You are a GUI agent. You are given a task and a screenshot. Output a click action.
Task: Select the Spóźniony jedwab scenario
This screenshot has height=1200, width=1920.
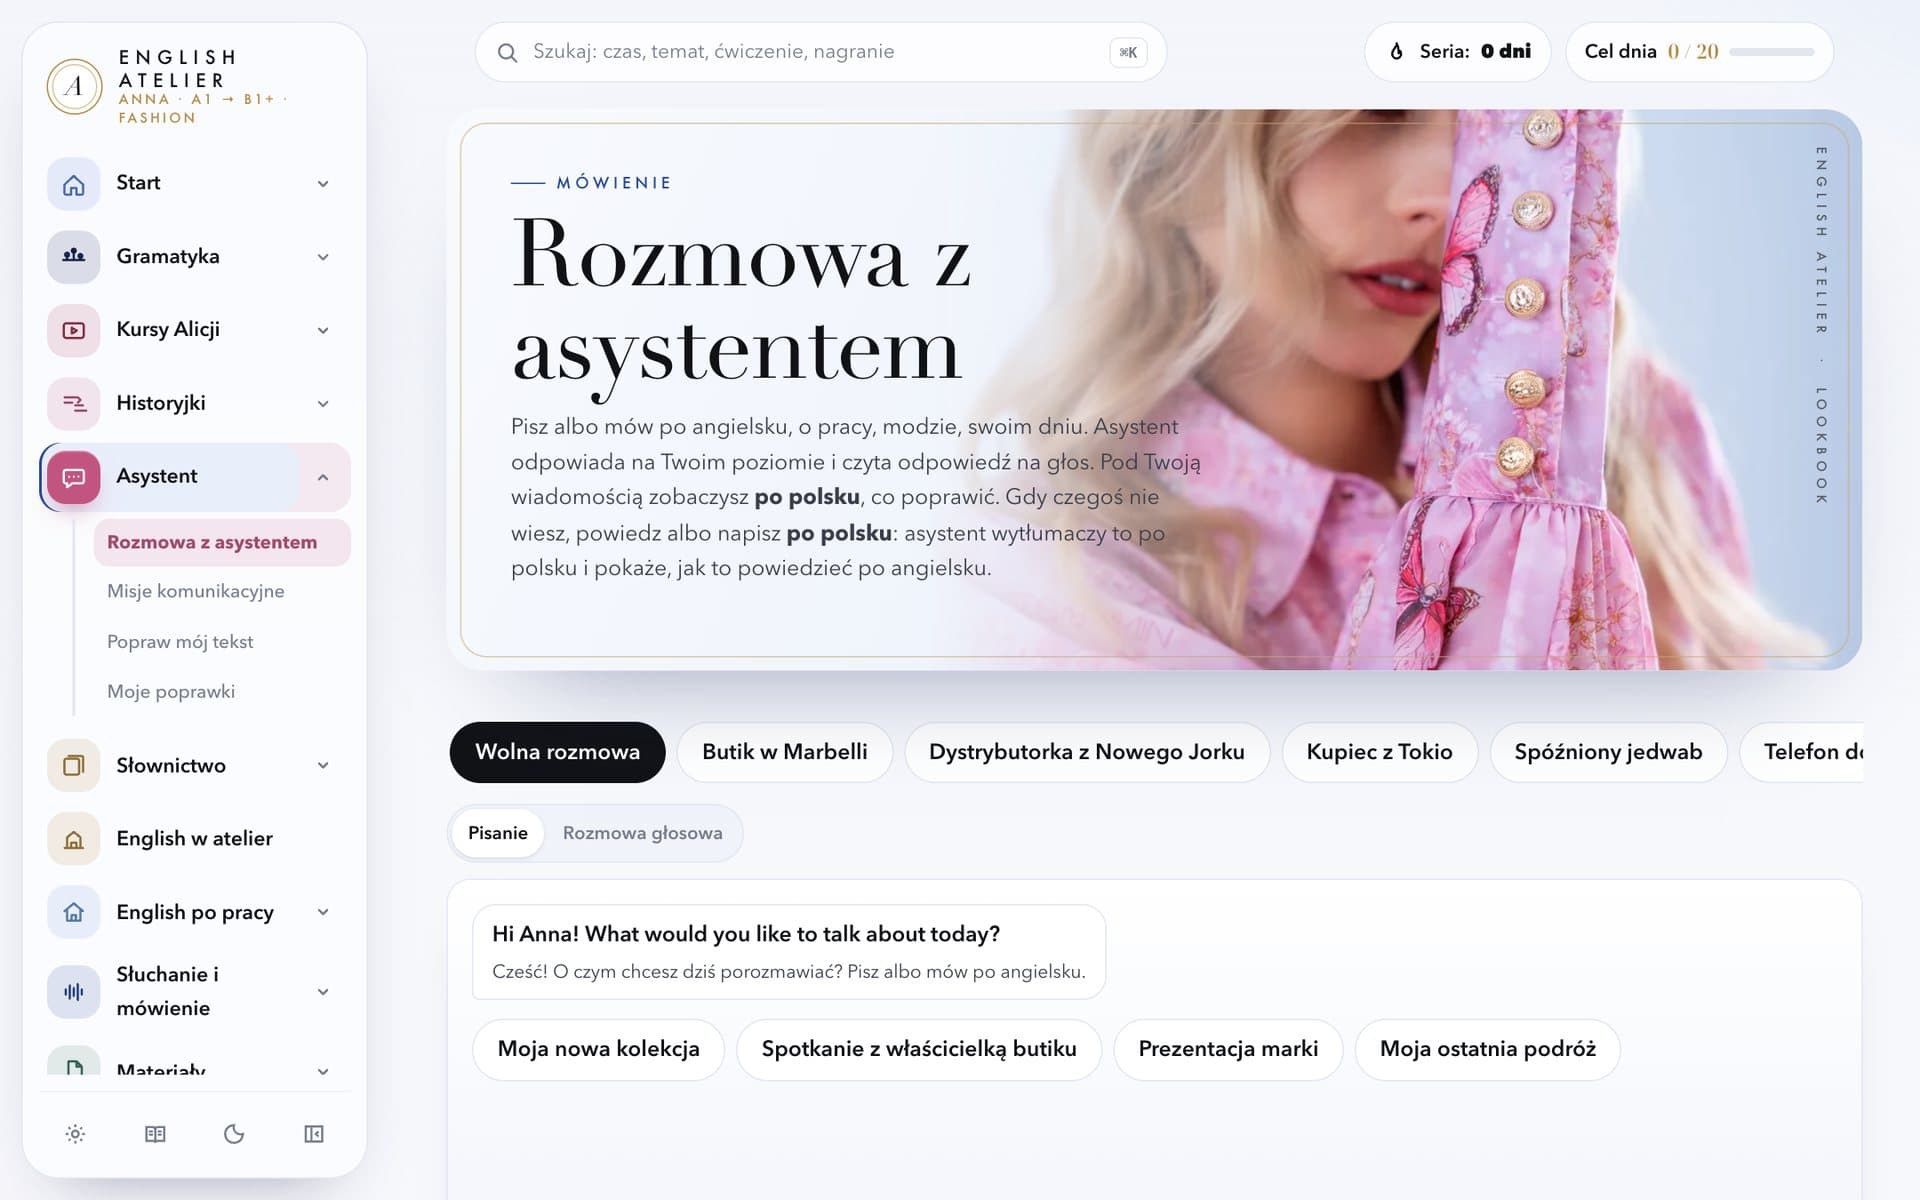coord(1608,752)
